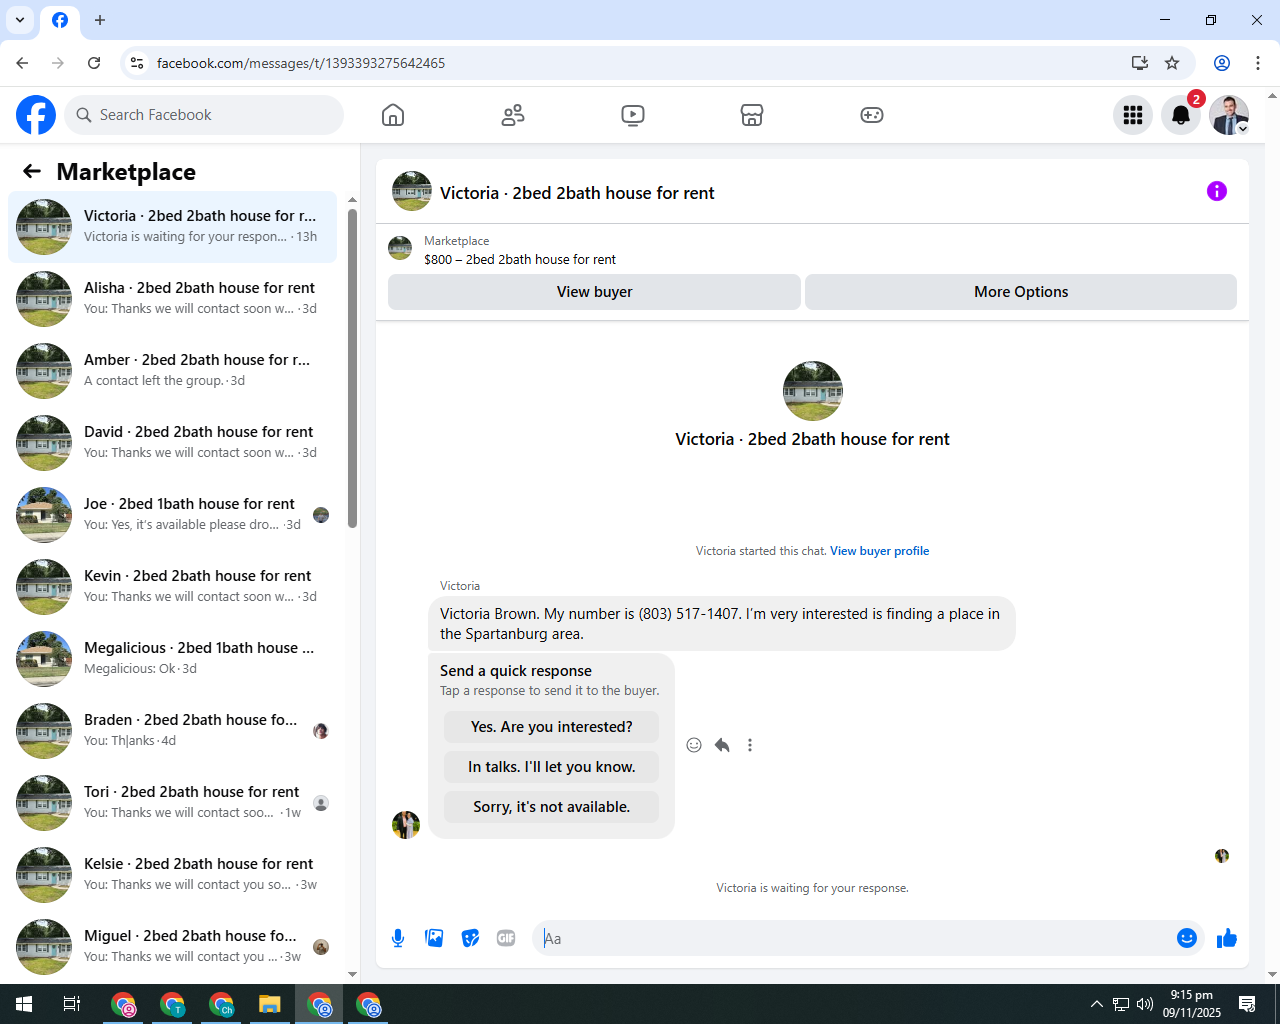1280x1024 pixels.
Task: Open the notifications bell
Action: (x=1181, y=115)
